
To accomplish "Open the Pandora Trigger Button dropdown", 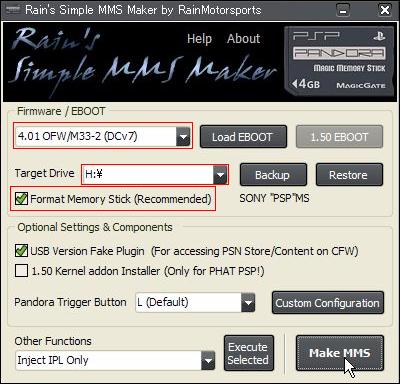I will [195, 303].
